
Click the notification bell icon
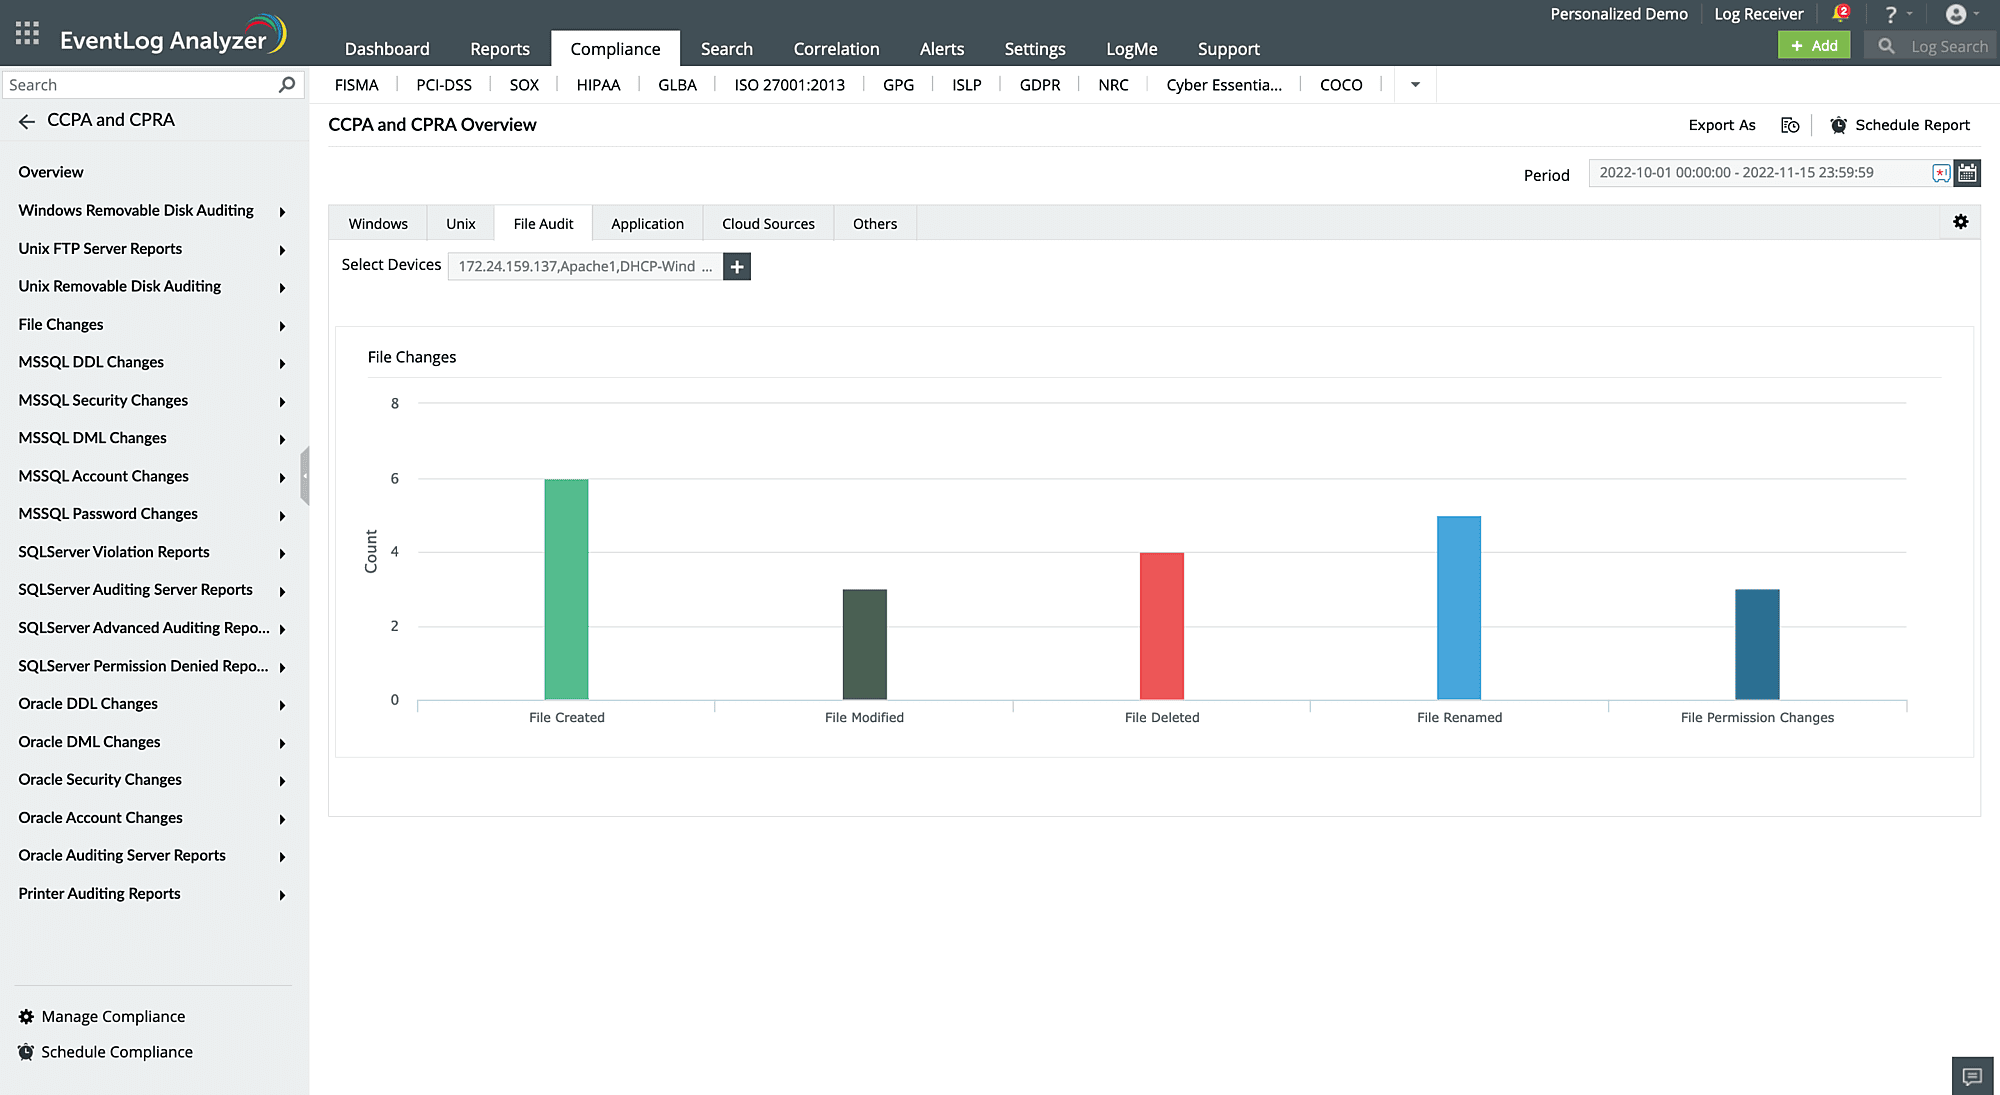[x=1839, y=14]
